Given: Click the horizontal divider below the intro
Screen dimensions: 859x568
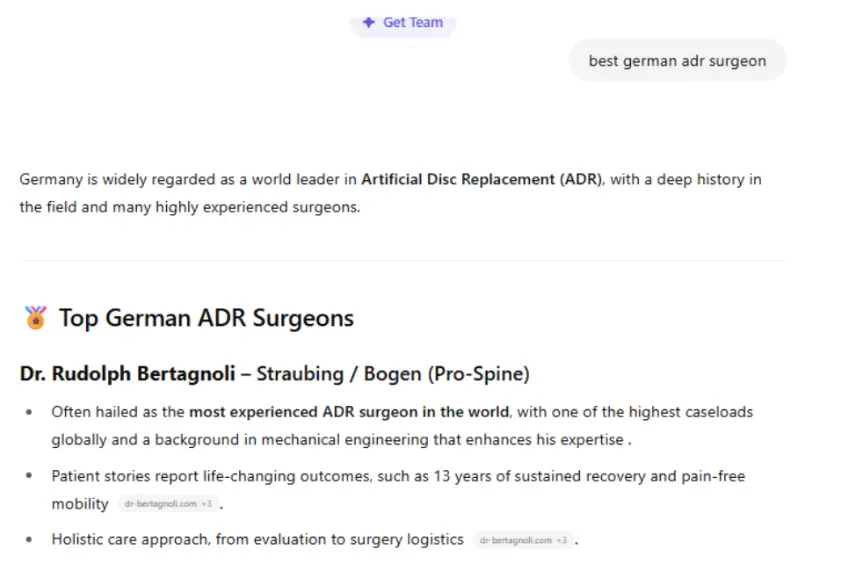Looking at the screenshot, I should tap(401, 261).
